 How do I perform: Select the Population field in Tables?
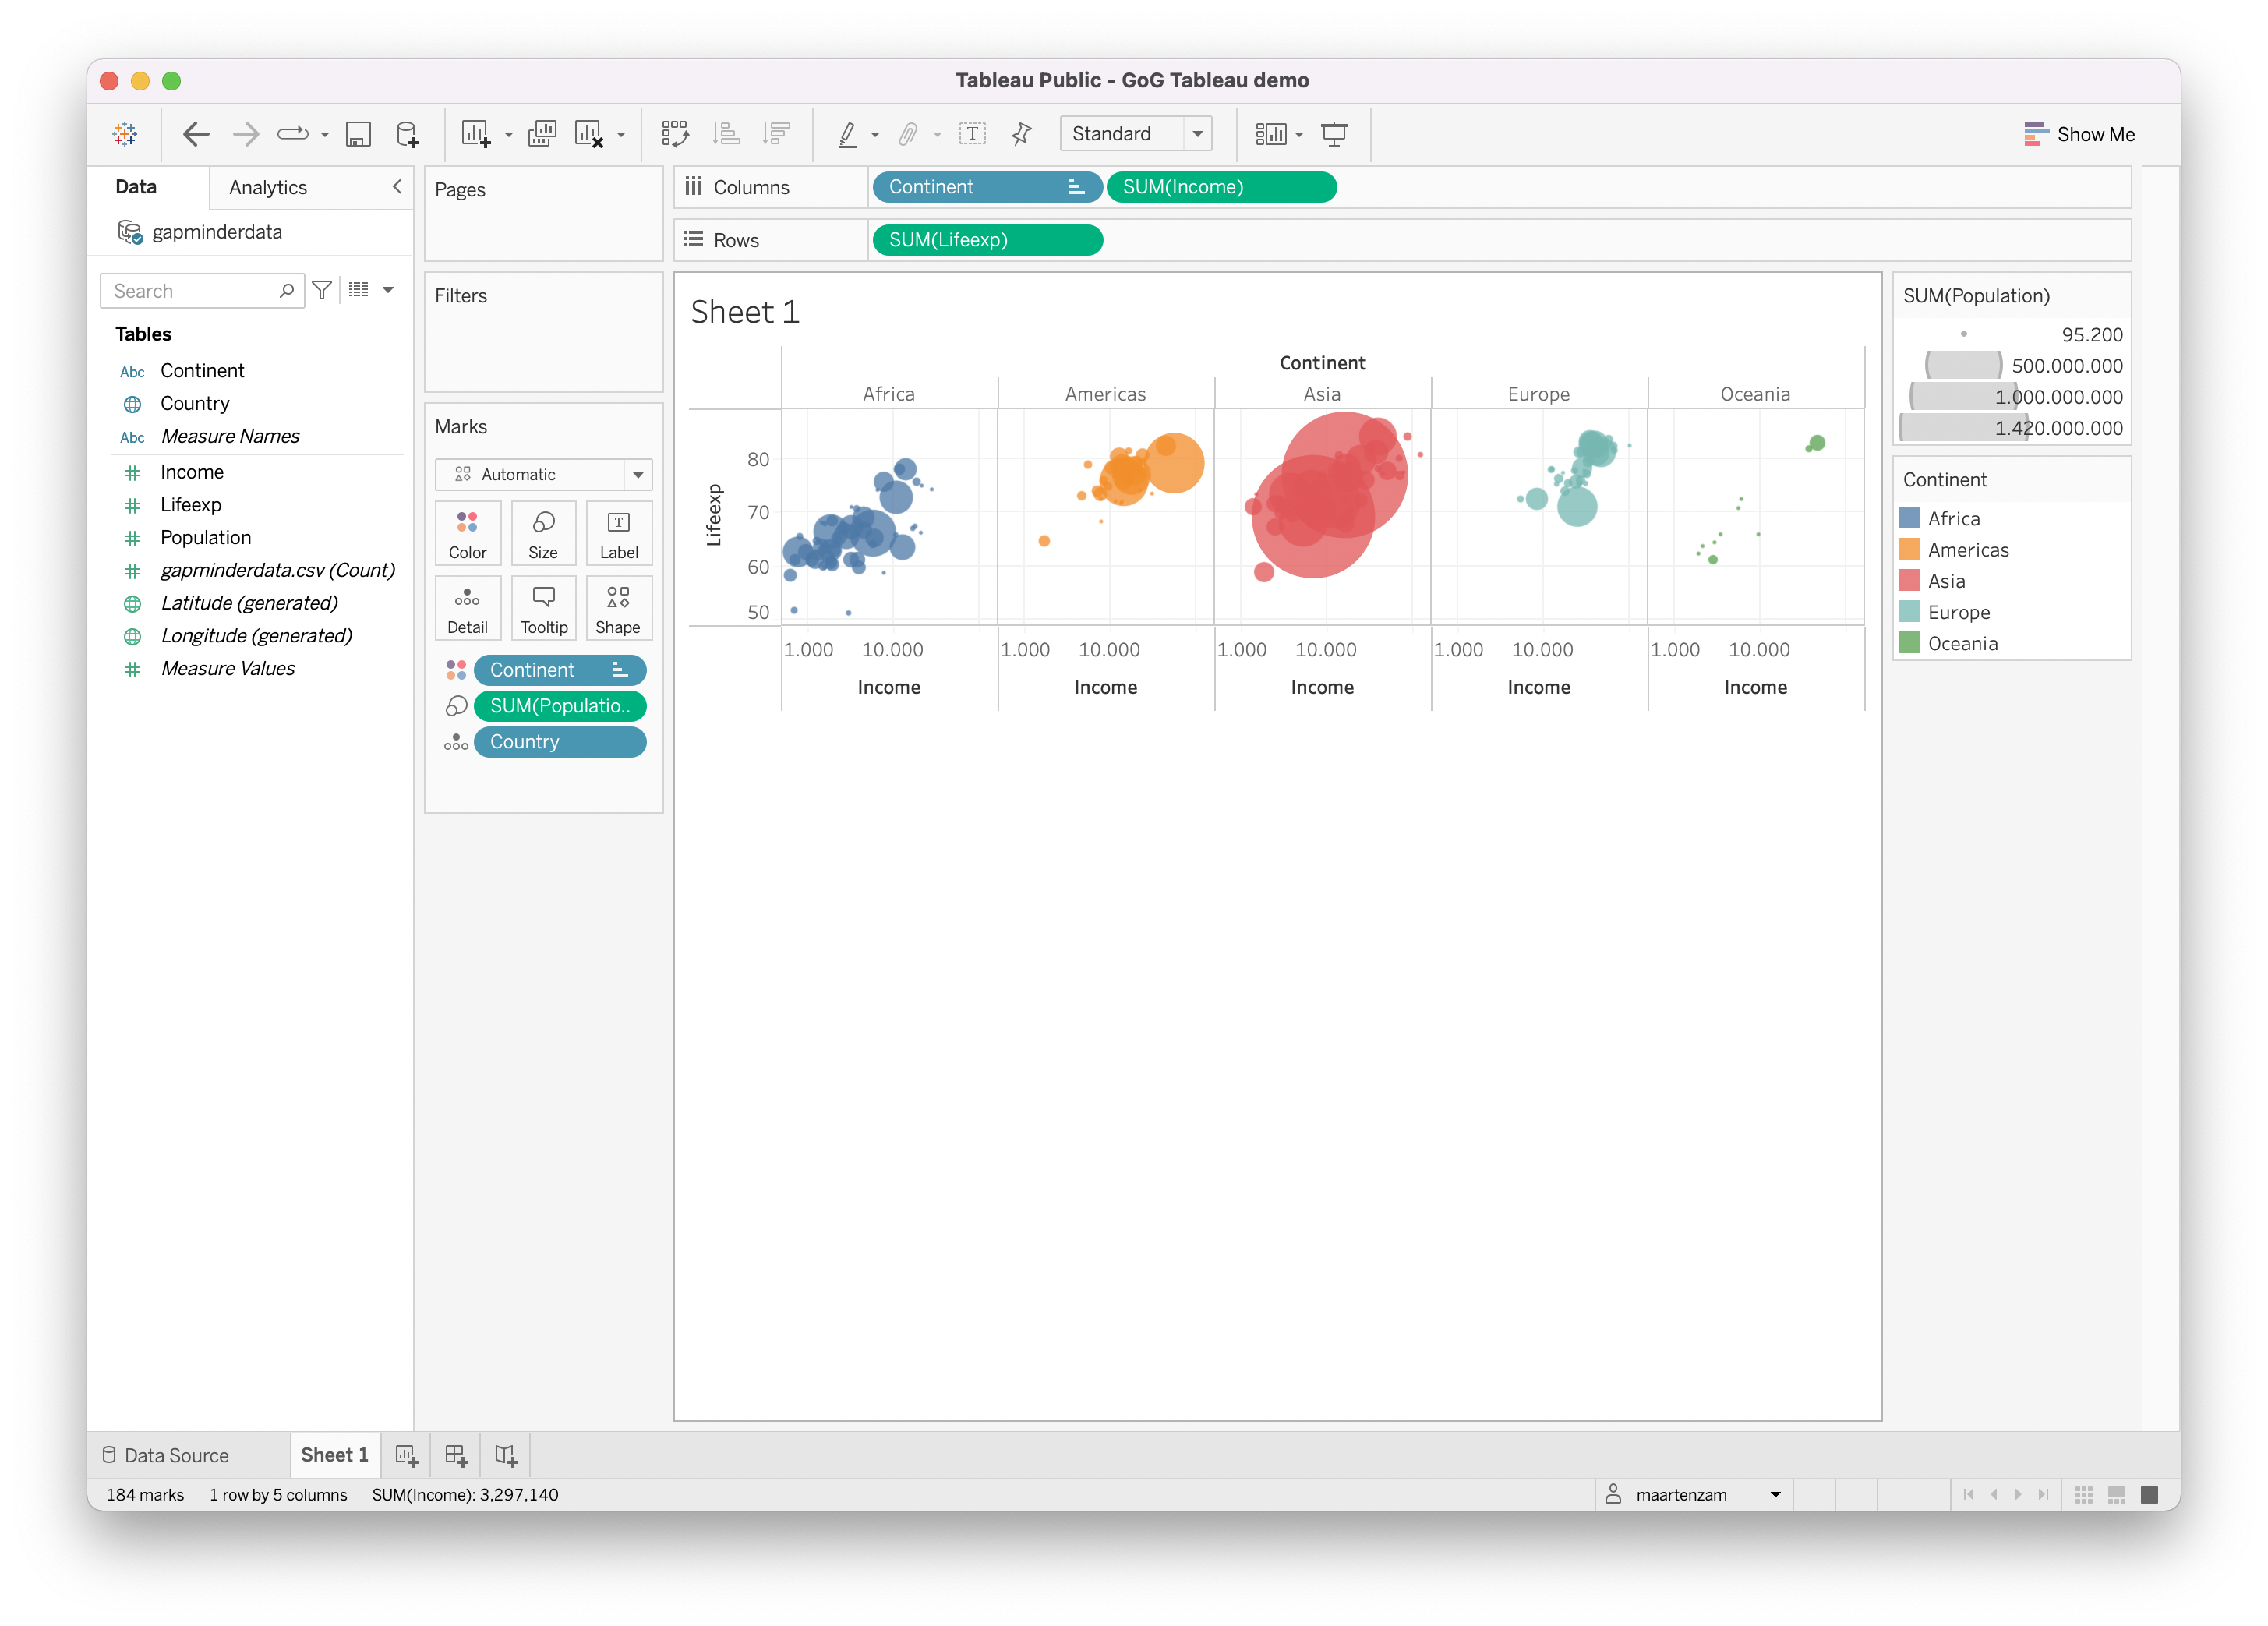pyautogui.click(x=205, y=538)
